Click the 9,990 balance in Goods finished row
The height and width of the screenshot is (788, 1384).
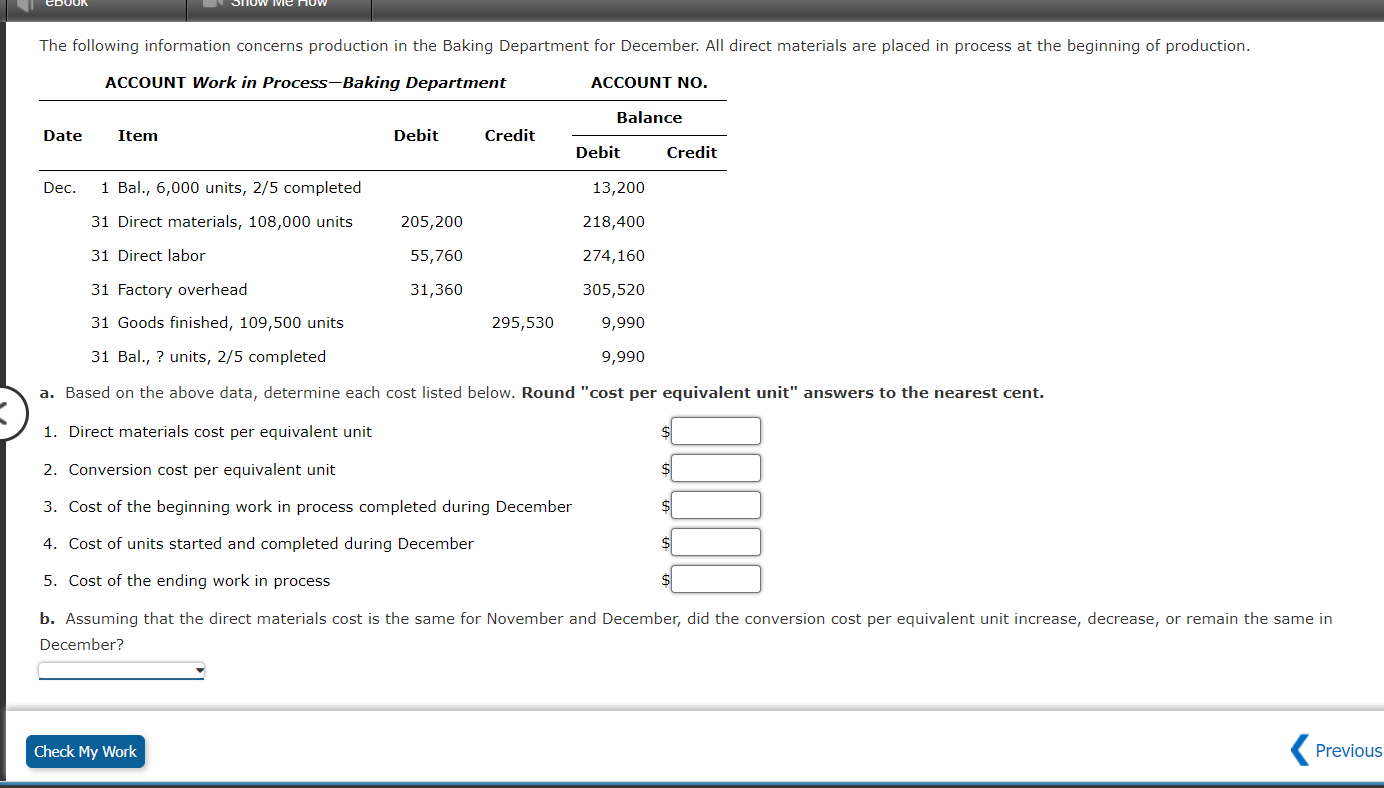pyautogui.click(x=623, y=323)
